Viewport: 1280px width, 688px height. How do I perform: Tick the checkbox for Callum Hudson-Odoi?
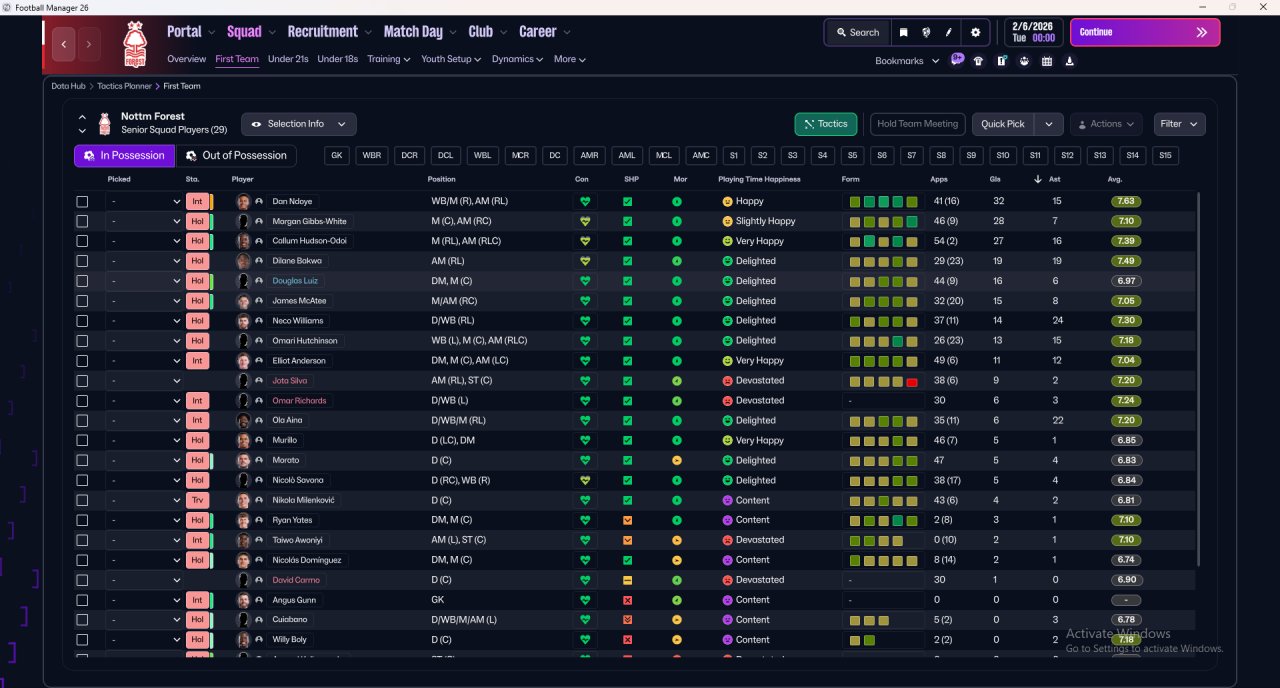click(82, 241)
